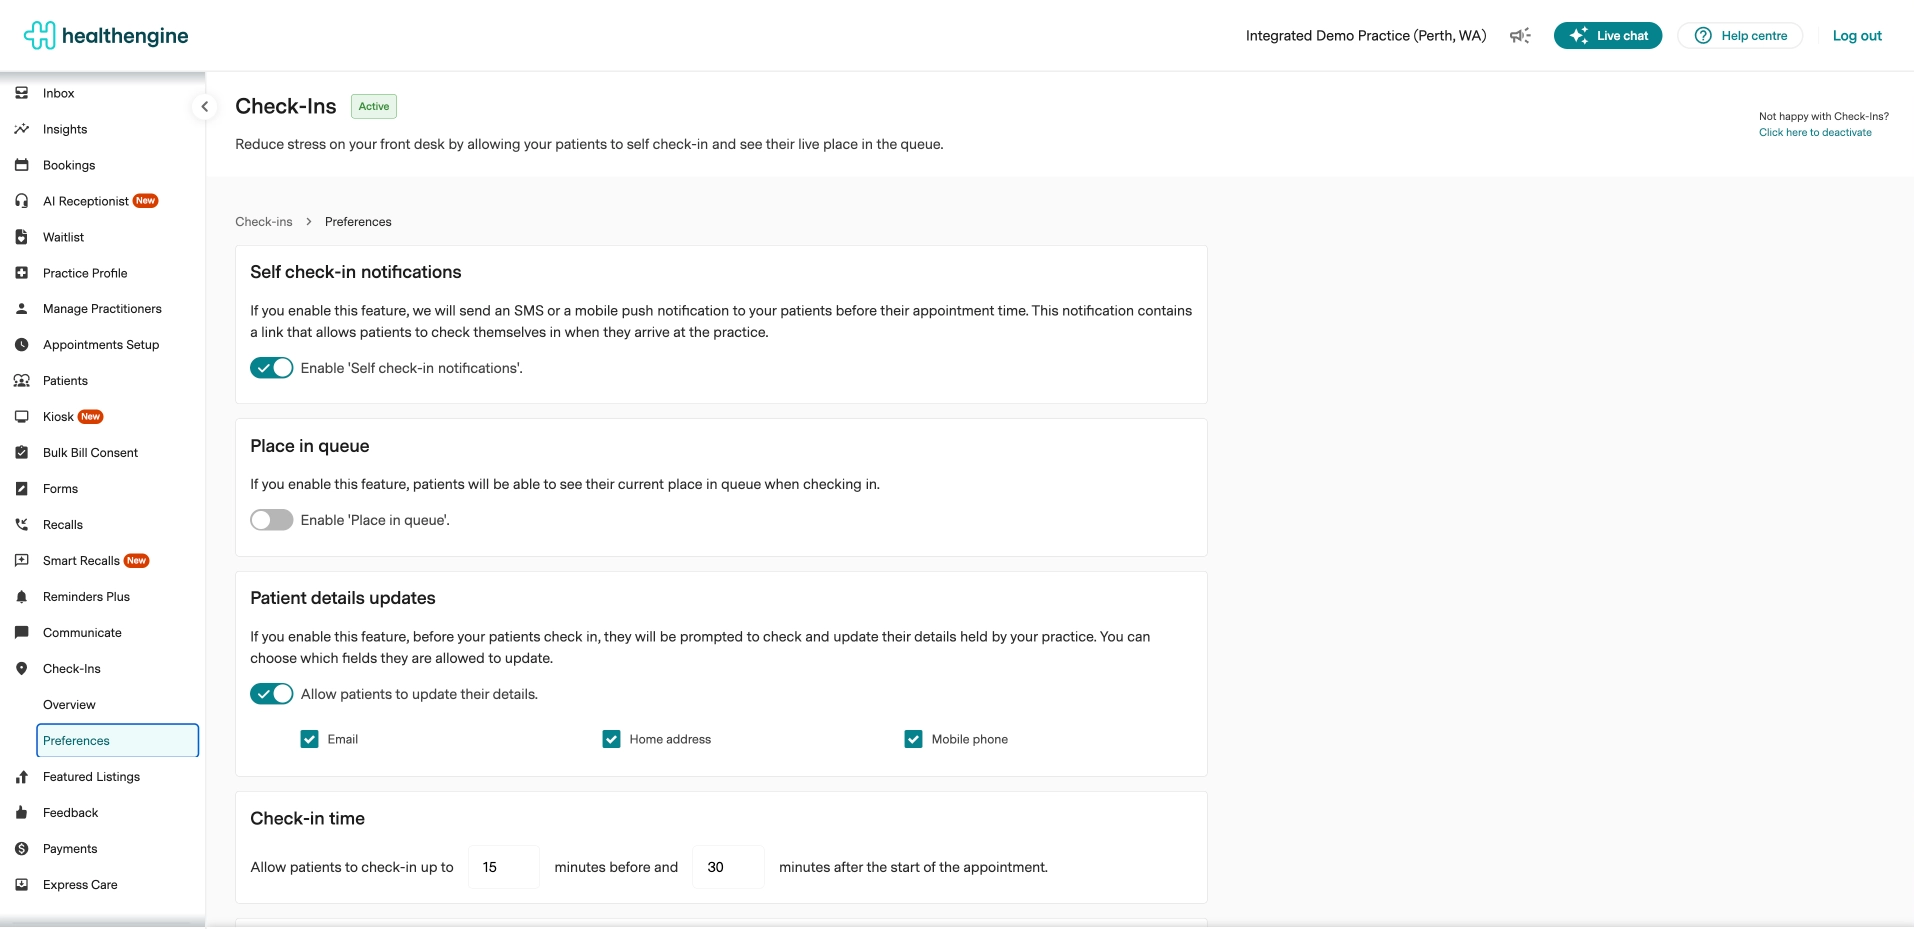Click the Communicate chat bubble icon
Viewport: 1914px width, 929px height.
tap(21, 633)
